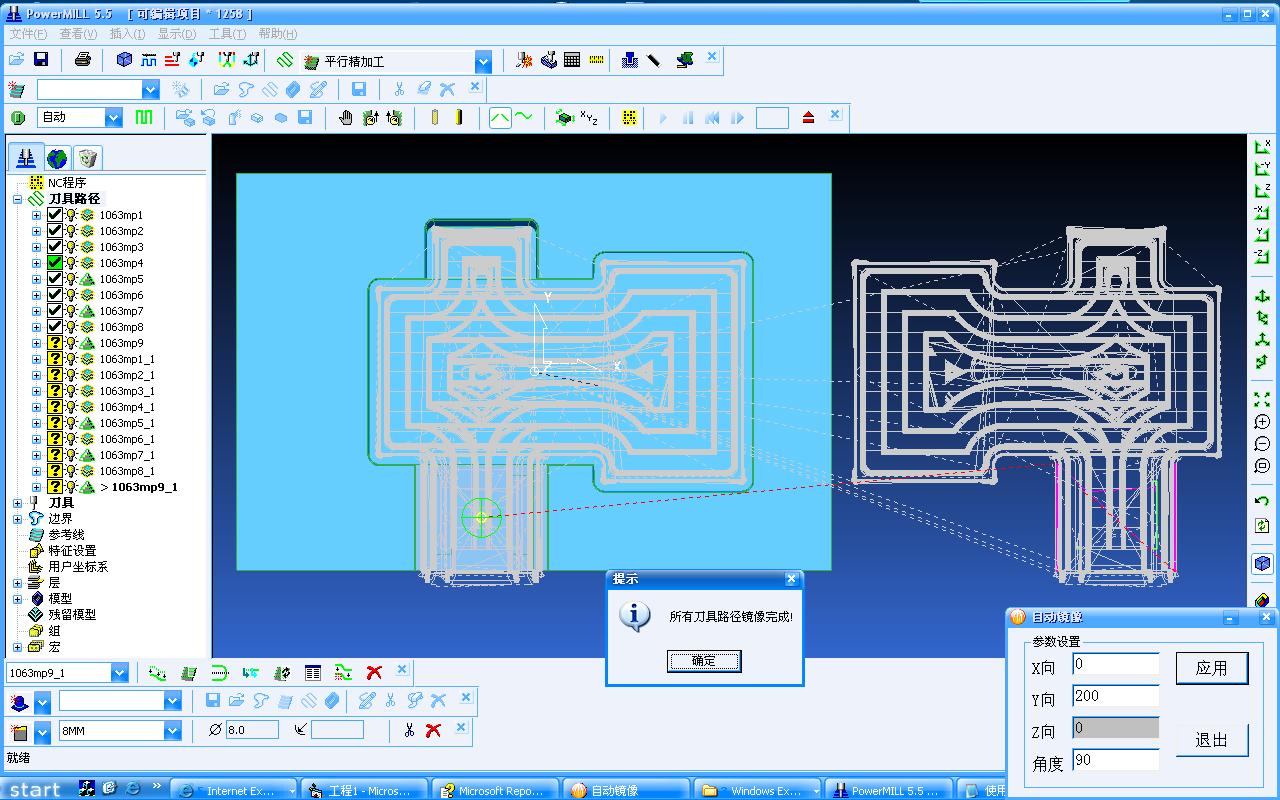1280x800 pixels.
Task: Toggle the checkbox for 1063mp3
Action: pyautogui.click(x=54, y=247)
